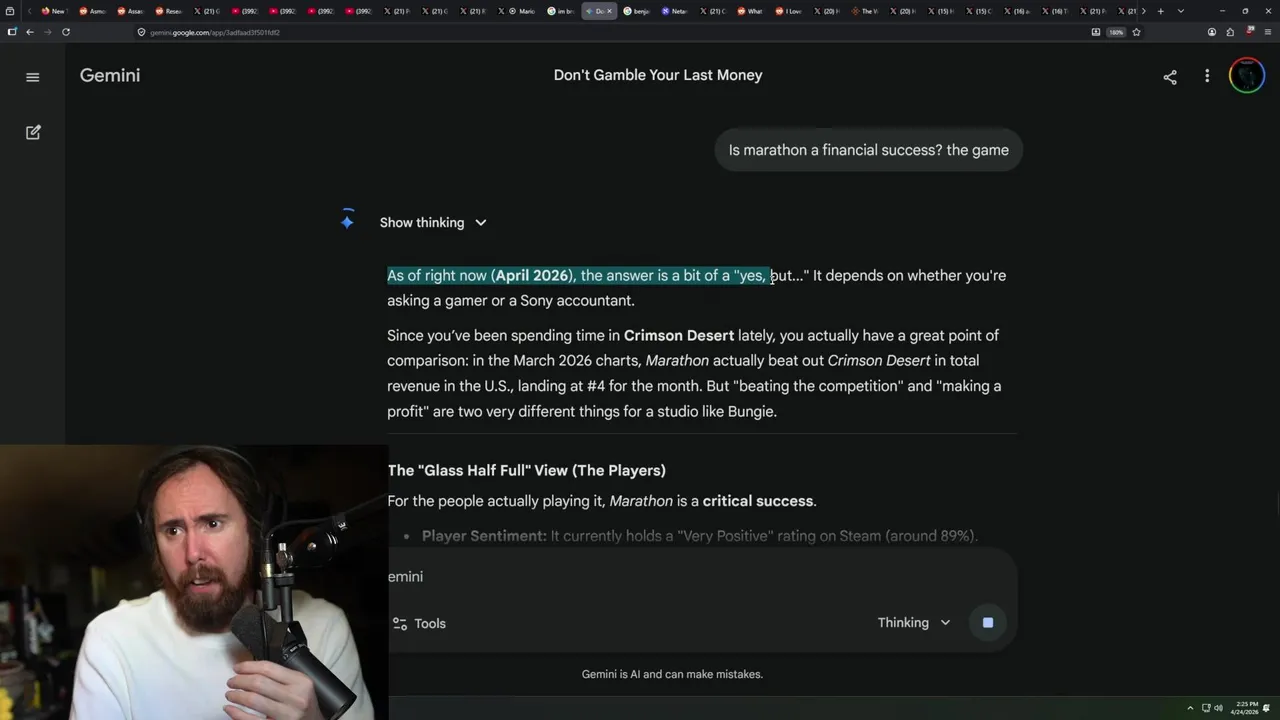Show hidden icons in the system tray
The width and height of the screenshot is (1280, 720).
pyautogui.click(x=1190, y=708)
